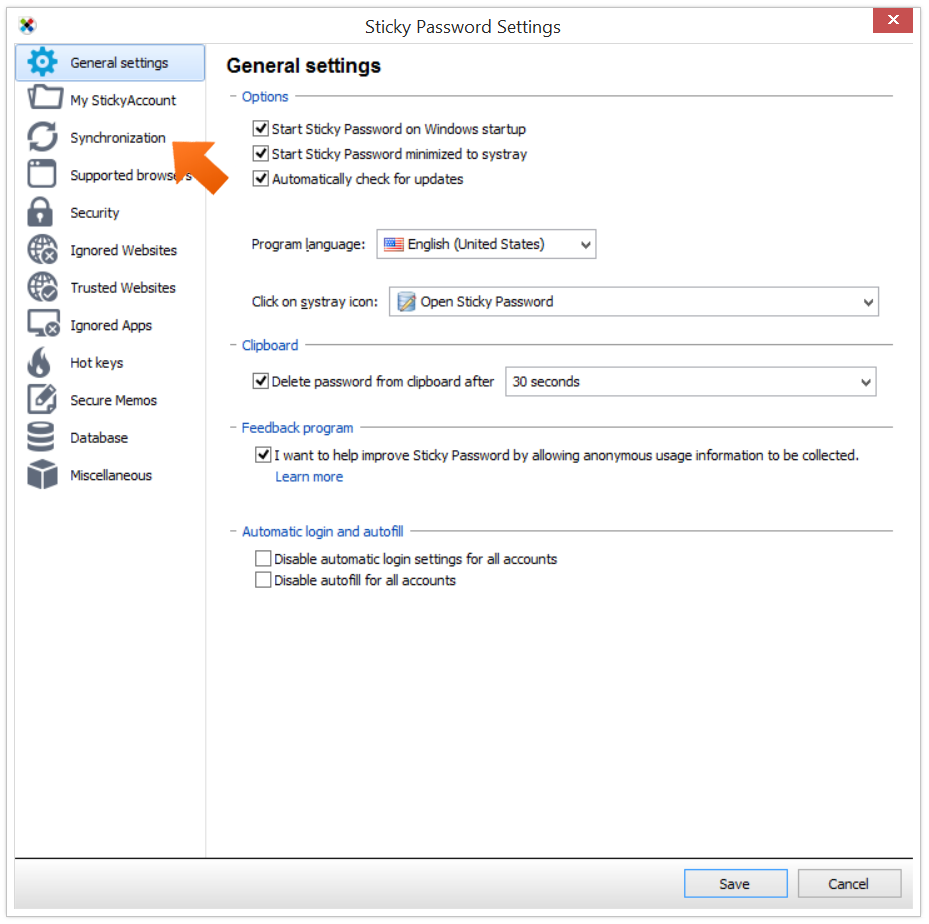Uncheck the anonymous usage feedback checkbox
Screen dimensions: 929x924
(263, 455)
